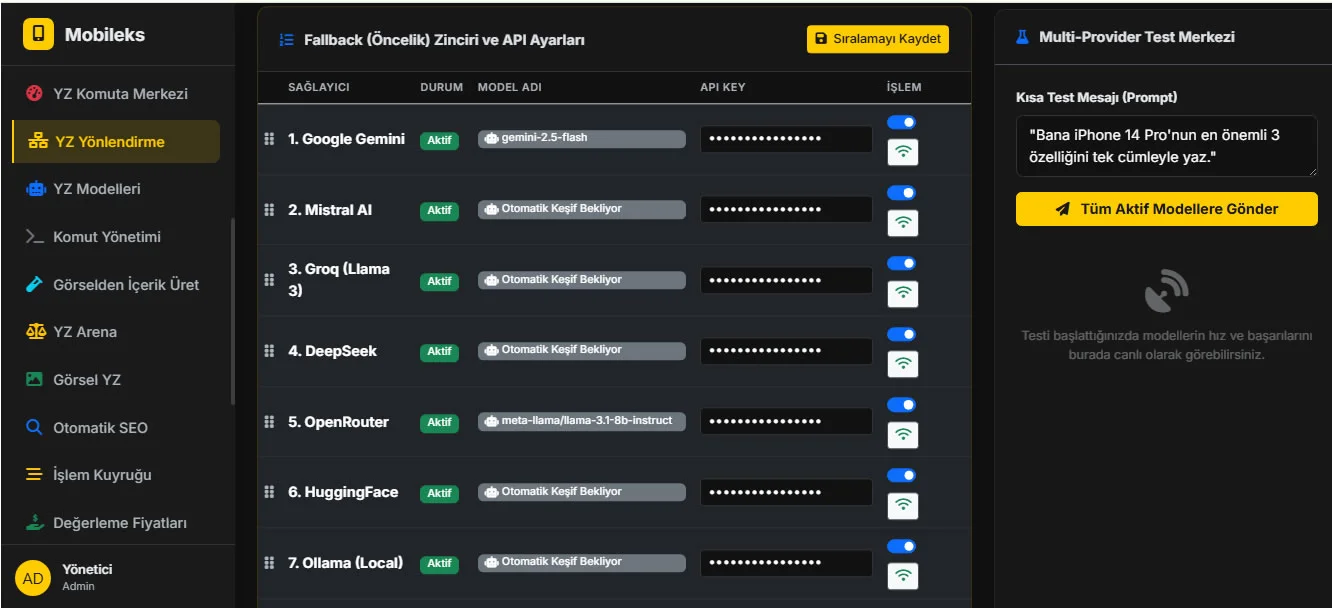Turn off the Mistral AI toggle
This screenshot has height=608, width=1332.
click(901, 193)
